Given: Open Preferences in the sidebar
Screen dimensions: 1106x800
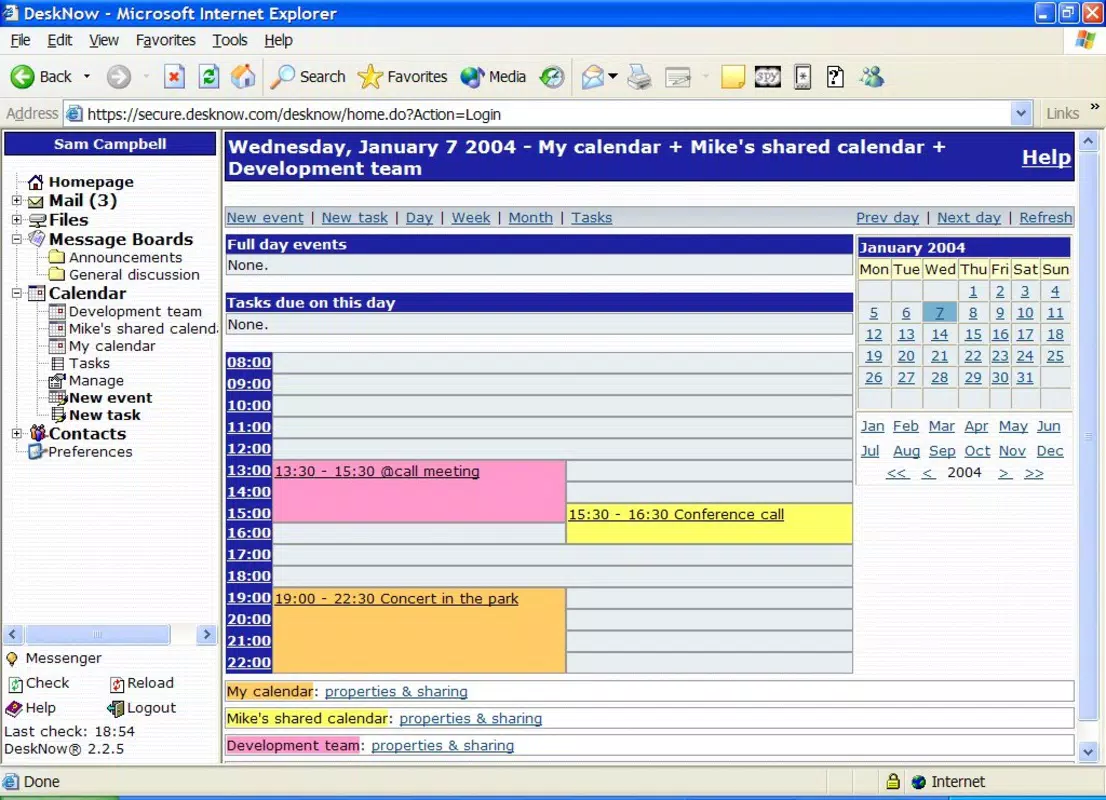Looking at the screenshot, I should tap(90, 451).
